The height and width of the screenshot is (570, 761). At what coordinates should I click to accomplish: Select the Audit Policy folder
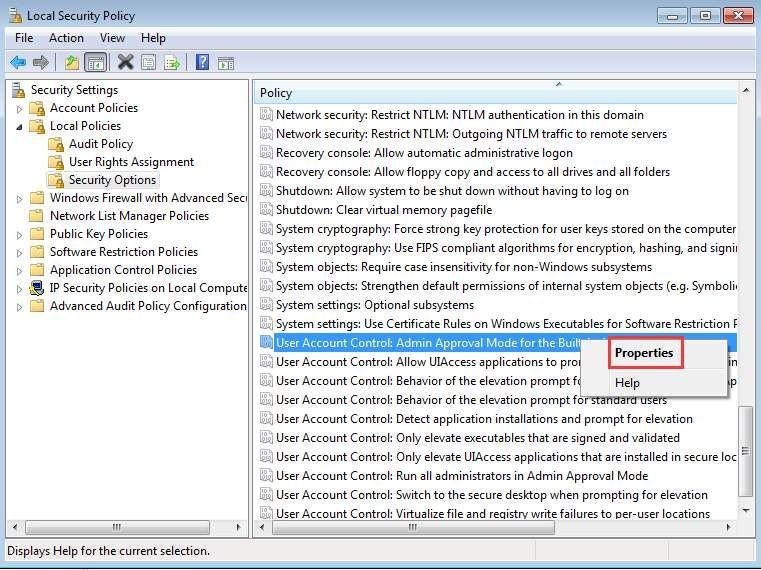point(100,144)
